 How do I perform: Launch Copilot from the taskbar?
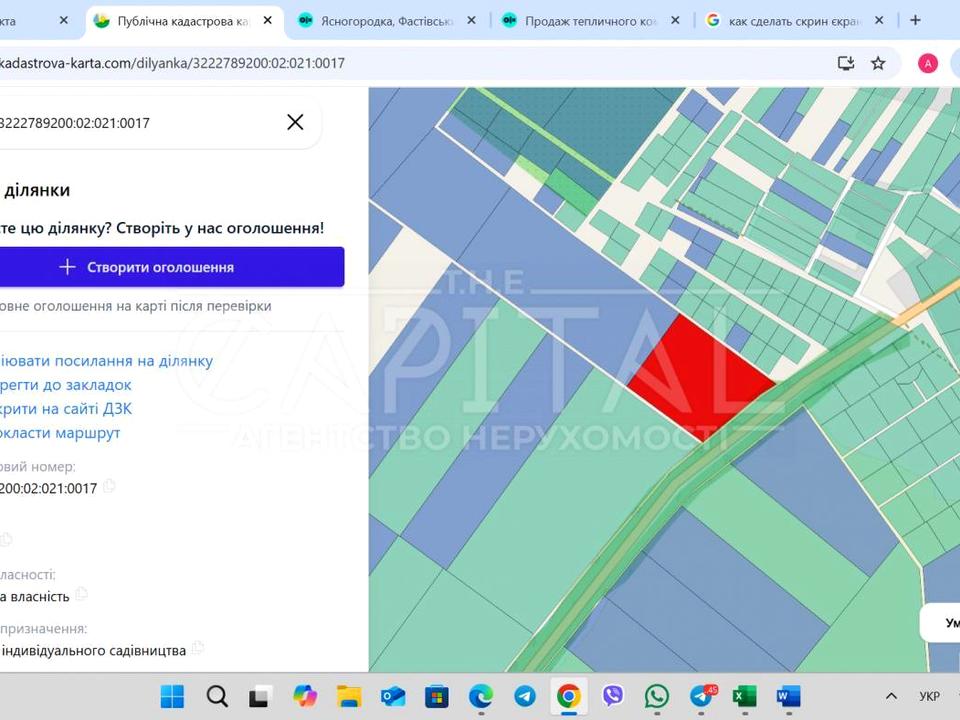[x=305, y=696]
